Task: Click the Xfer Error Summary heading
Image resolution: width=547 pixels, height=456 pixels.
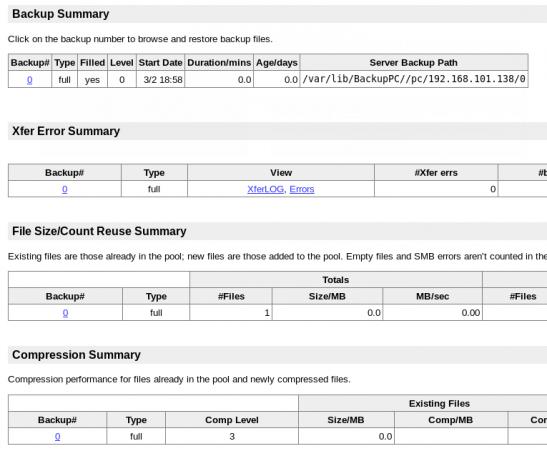Action: tap(66, 131)
